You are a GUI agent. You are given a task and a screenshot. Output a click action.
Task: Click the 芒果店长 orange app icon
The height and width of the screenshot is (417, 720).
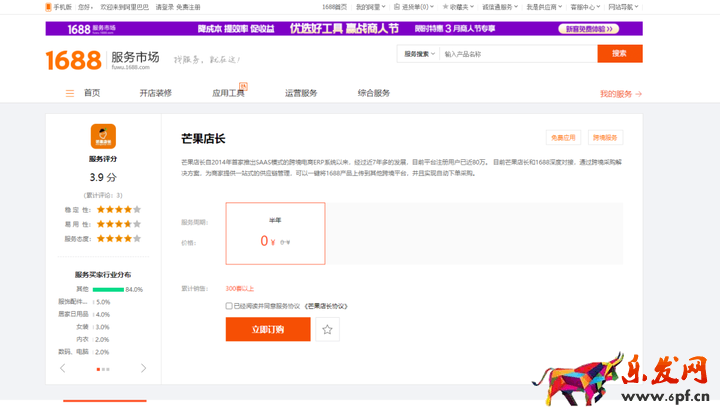(x=103, y=136)
